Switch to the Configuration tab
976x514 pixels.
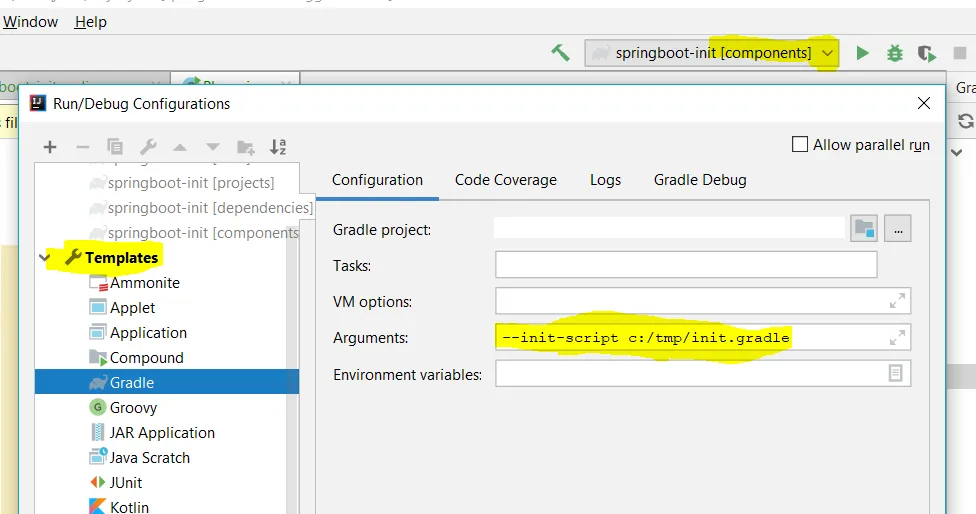pos(377,180)
